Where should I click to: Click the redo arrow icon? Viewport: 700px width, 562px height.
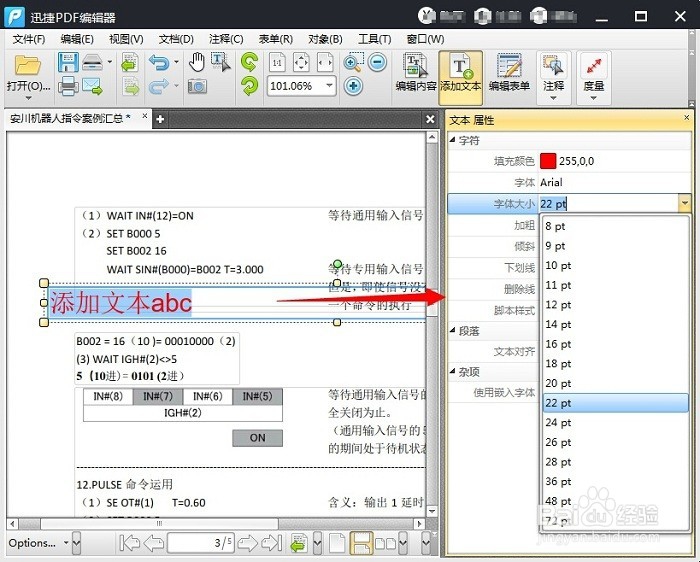(159, 86)
